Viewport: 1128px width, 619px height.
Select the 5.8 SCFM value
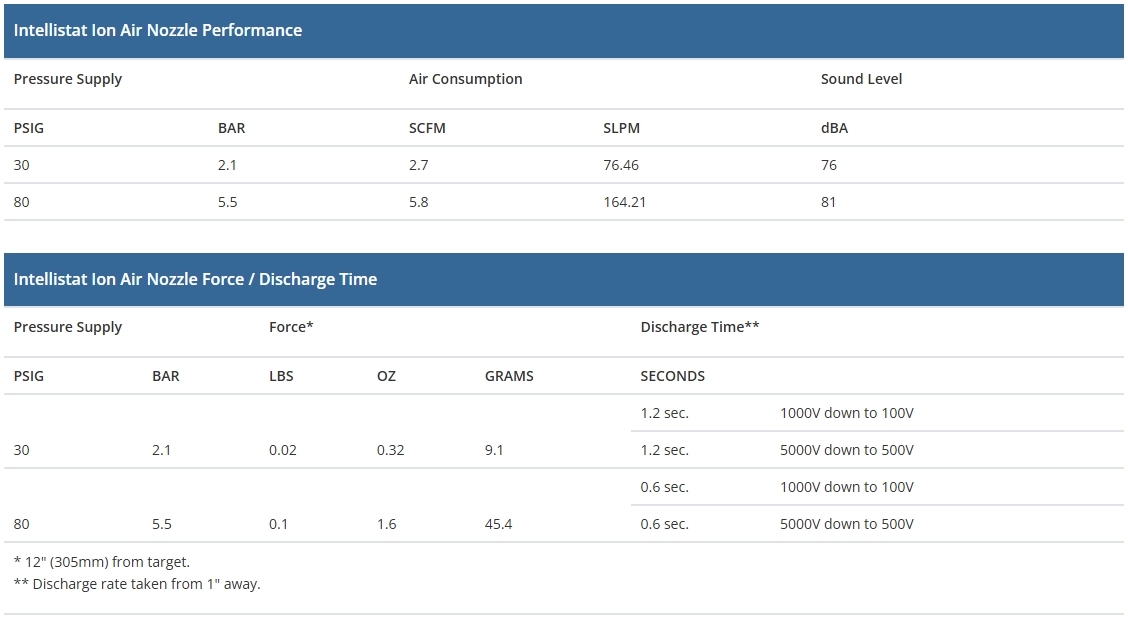pos(419,202)
